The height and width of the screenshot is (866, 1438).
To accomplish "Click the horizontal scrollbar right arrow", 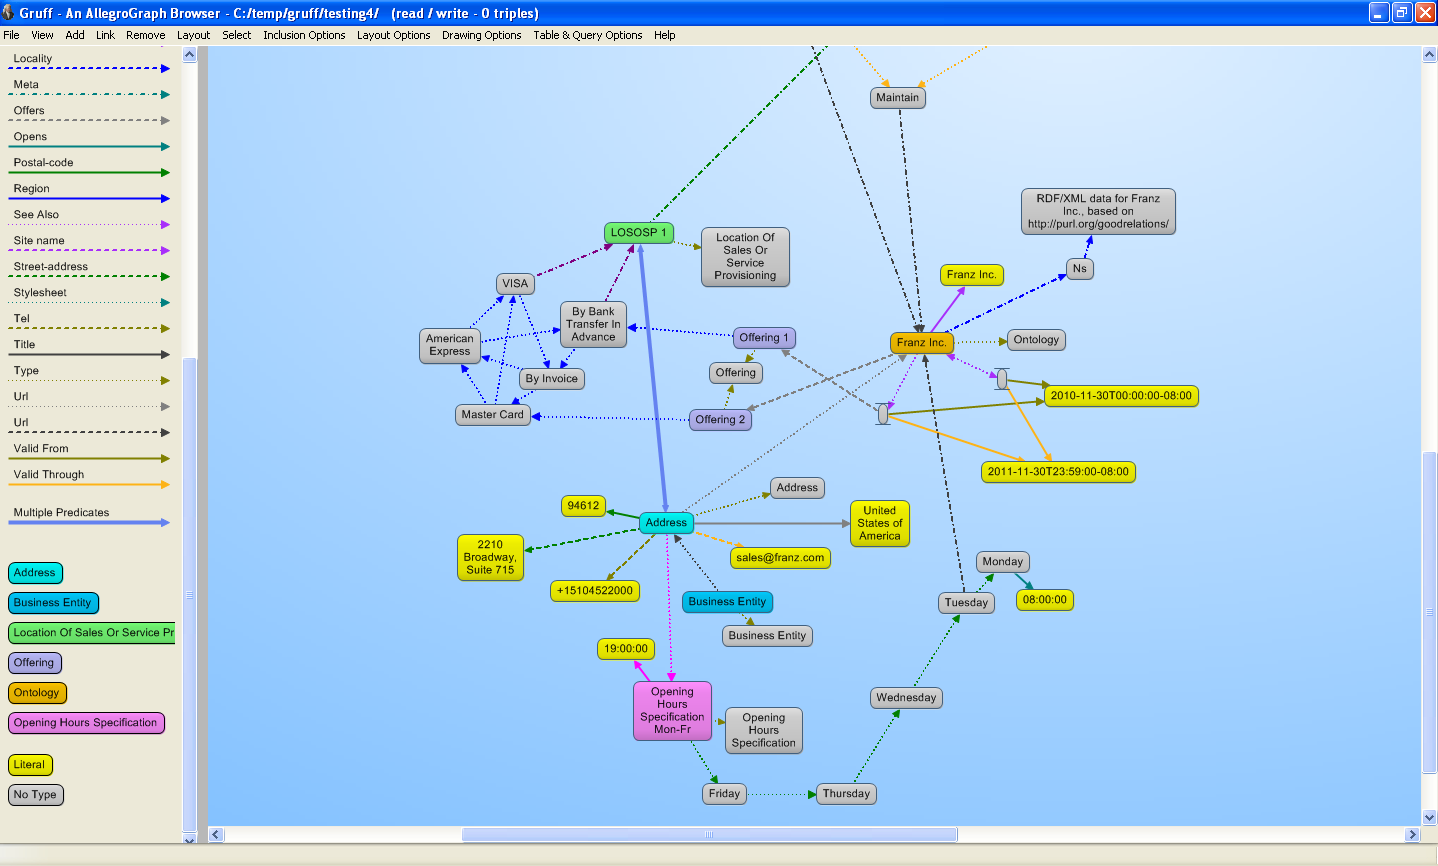I will pos(1412,835).
